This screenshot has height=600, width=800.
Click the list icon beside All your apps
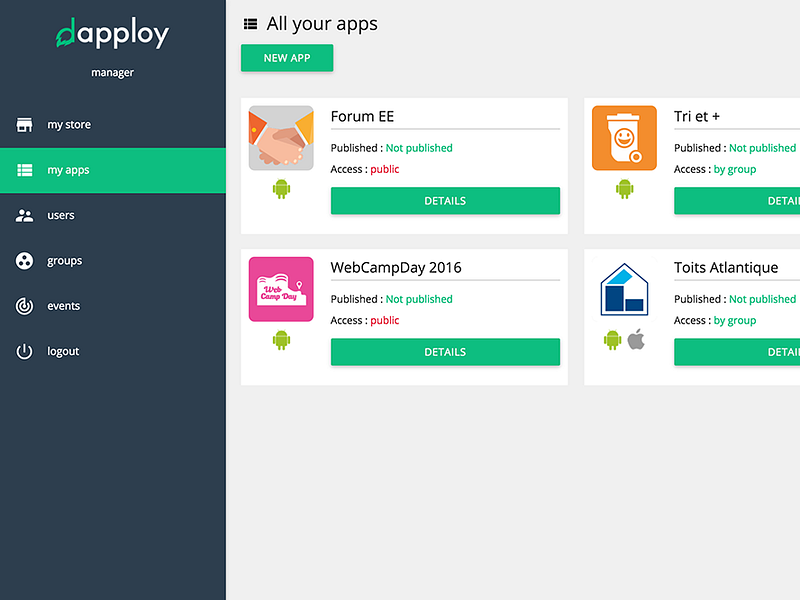(251, 24)
